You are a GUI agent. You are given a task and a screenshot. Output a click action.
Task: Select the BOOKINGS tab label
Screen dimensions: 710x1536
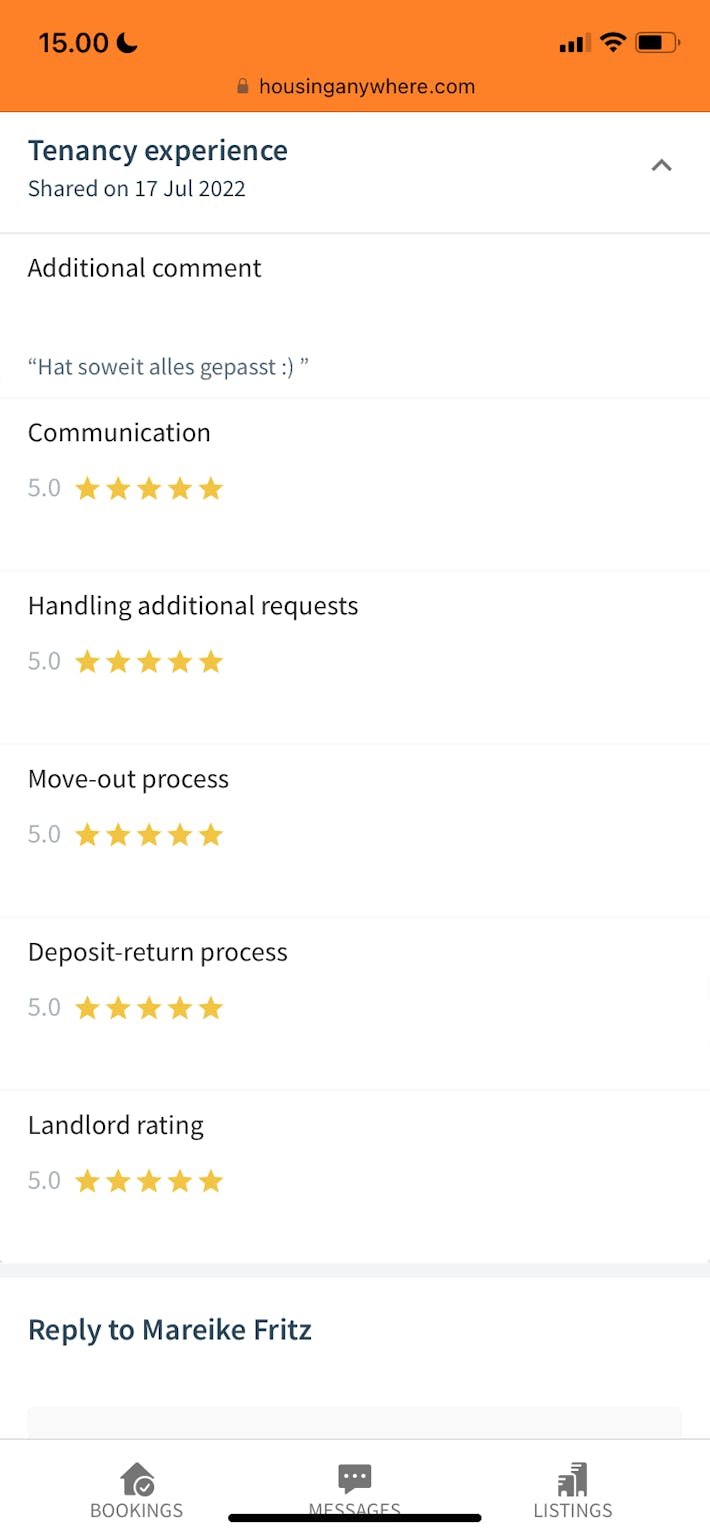coord(137,1510)
